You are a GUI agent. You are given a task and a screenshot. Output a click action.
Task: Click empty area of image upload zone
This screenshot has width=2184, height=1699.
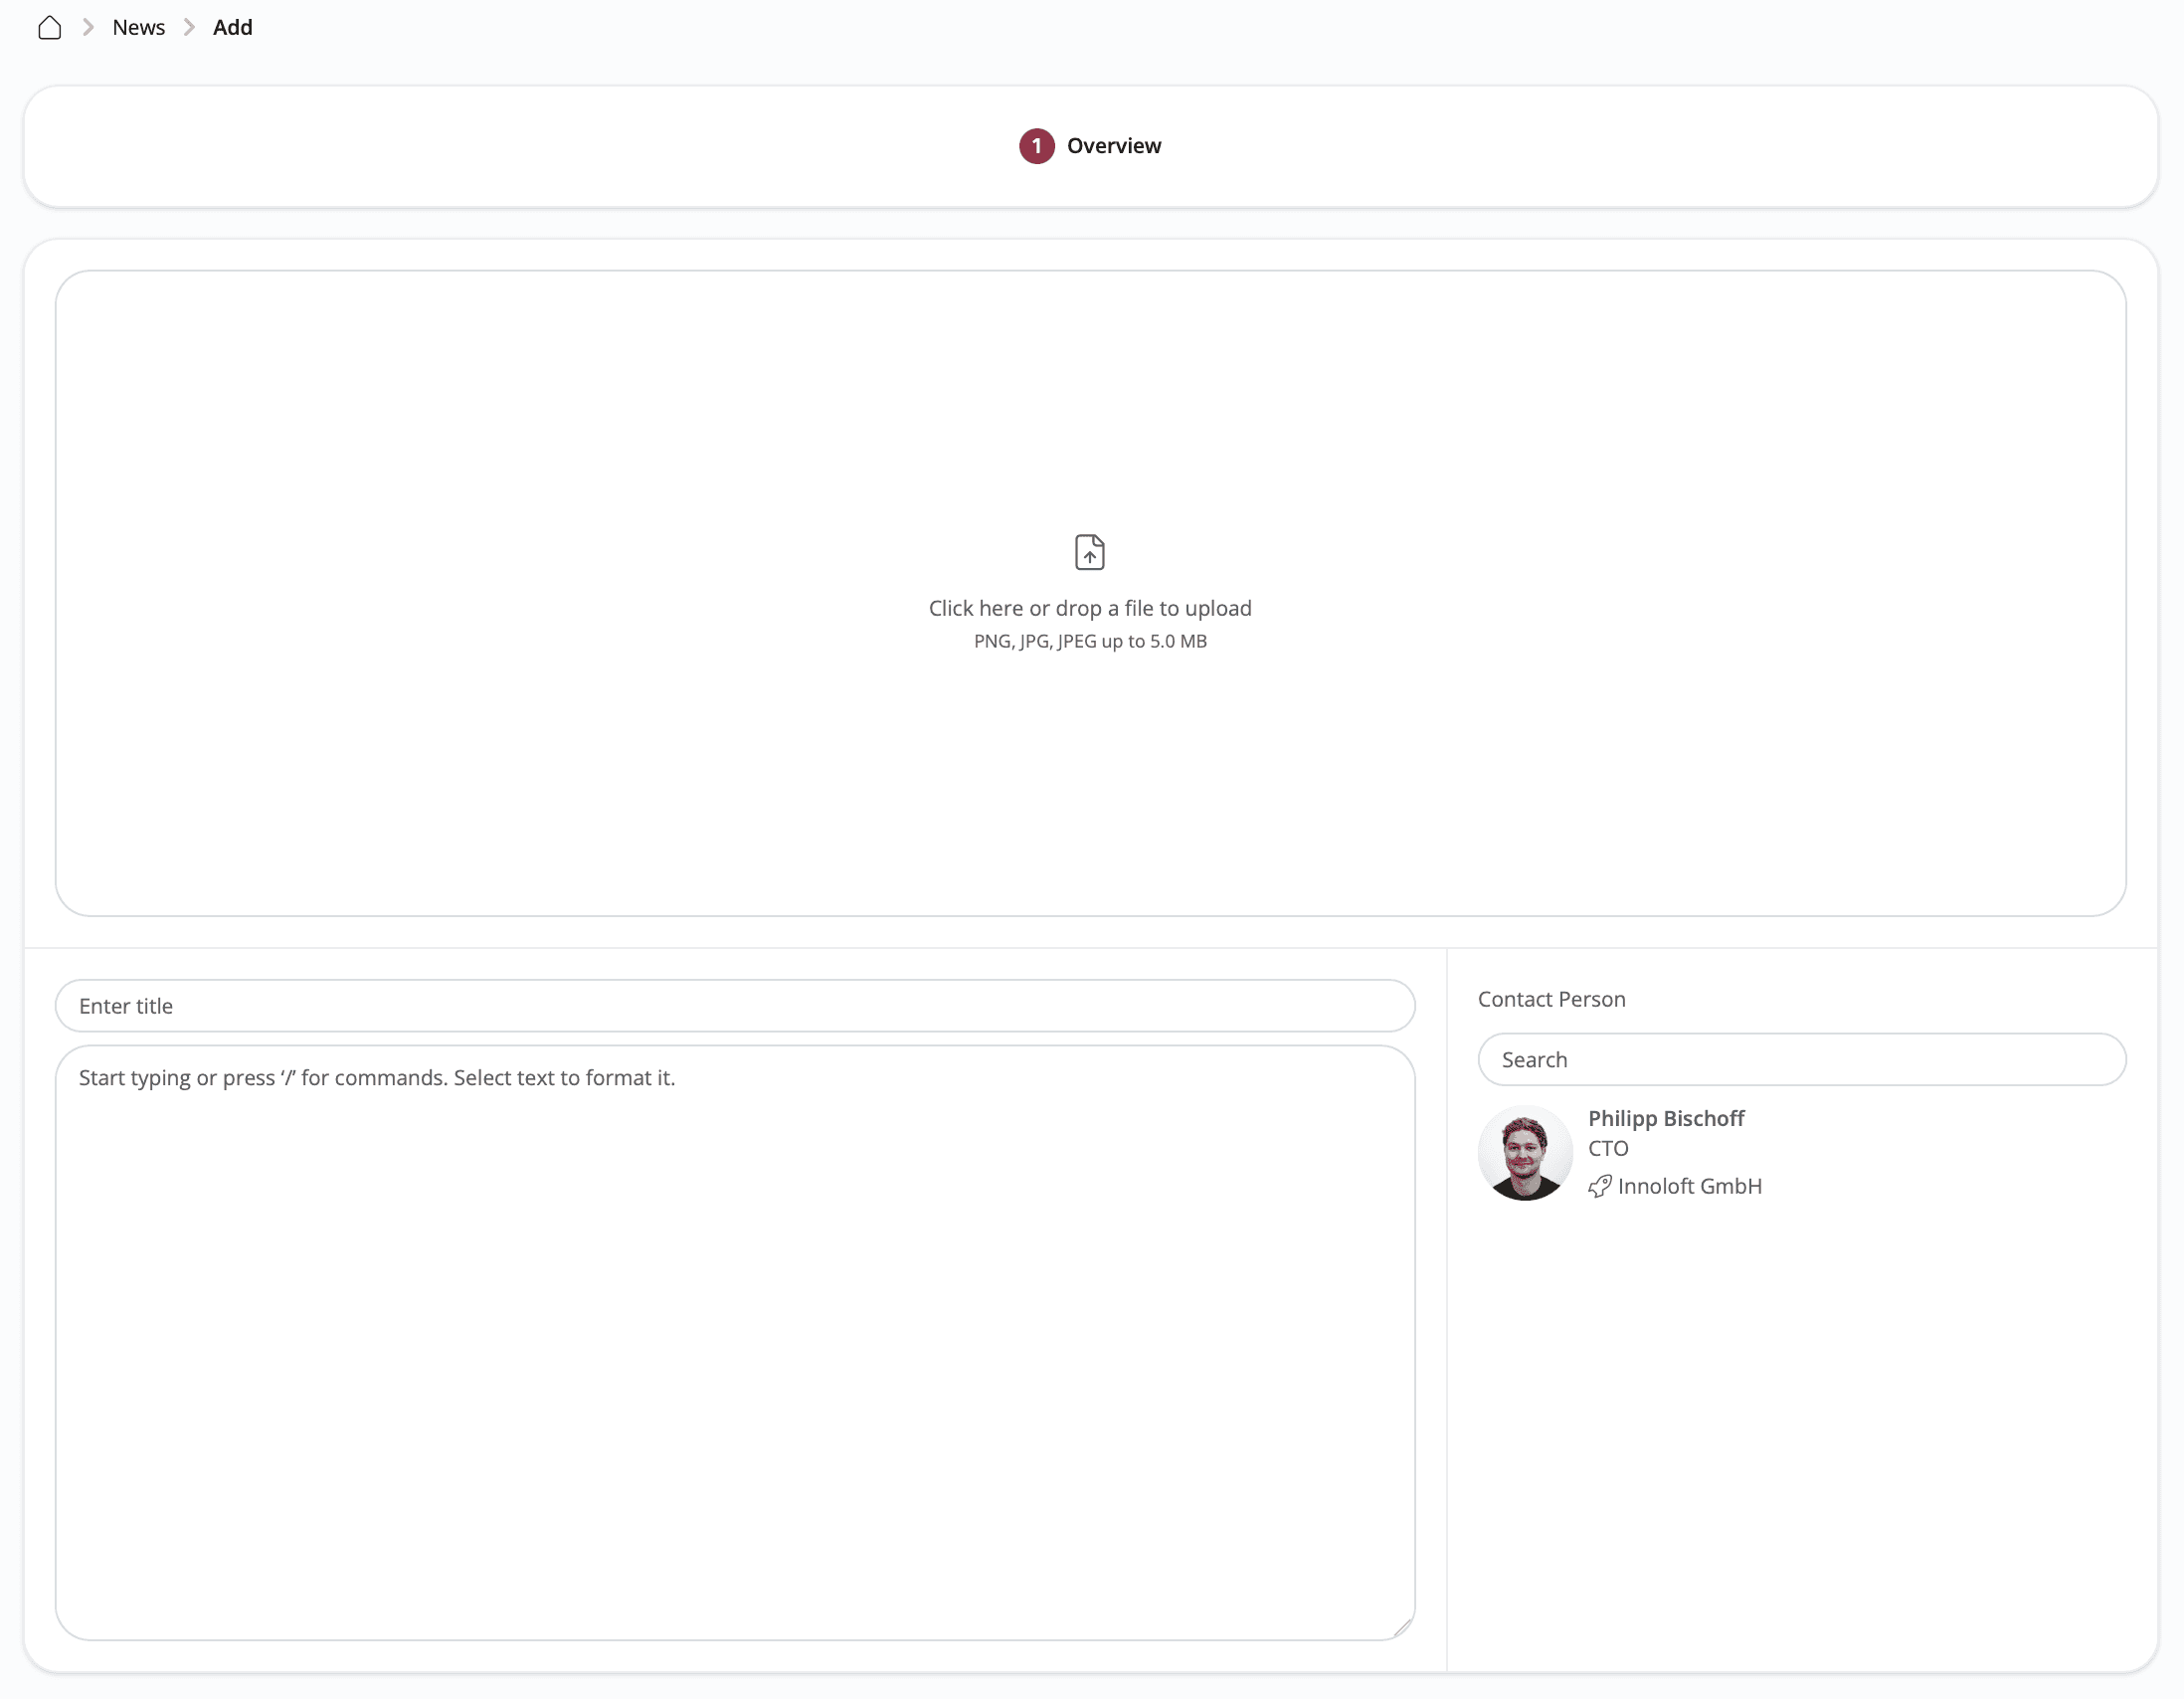[600, 450]
